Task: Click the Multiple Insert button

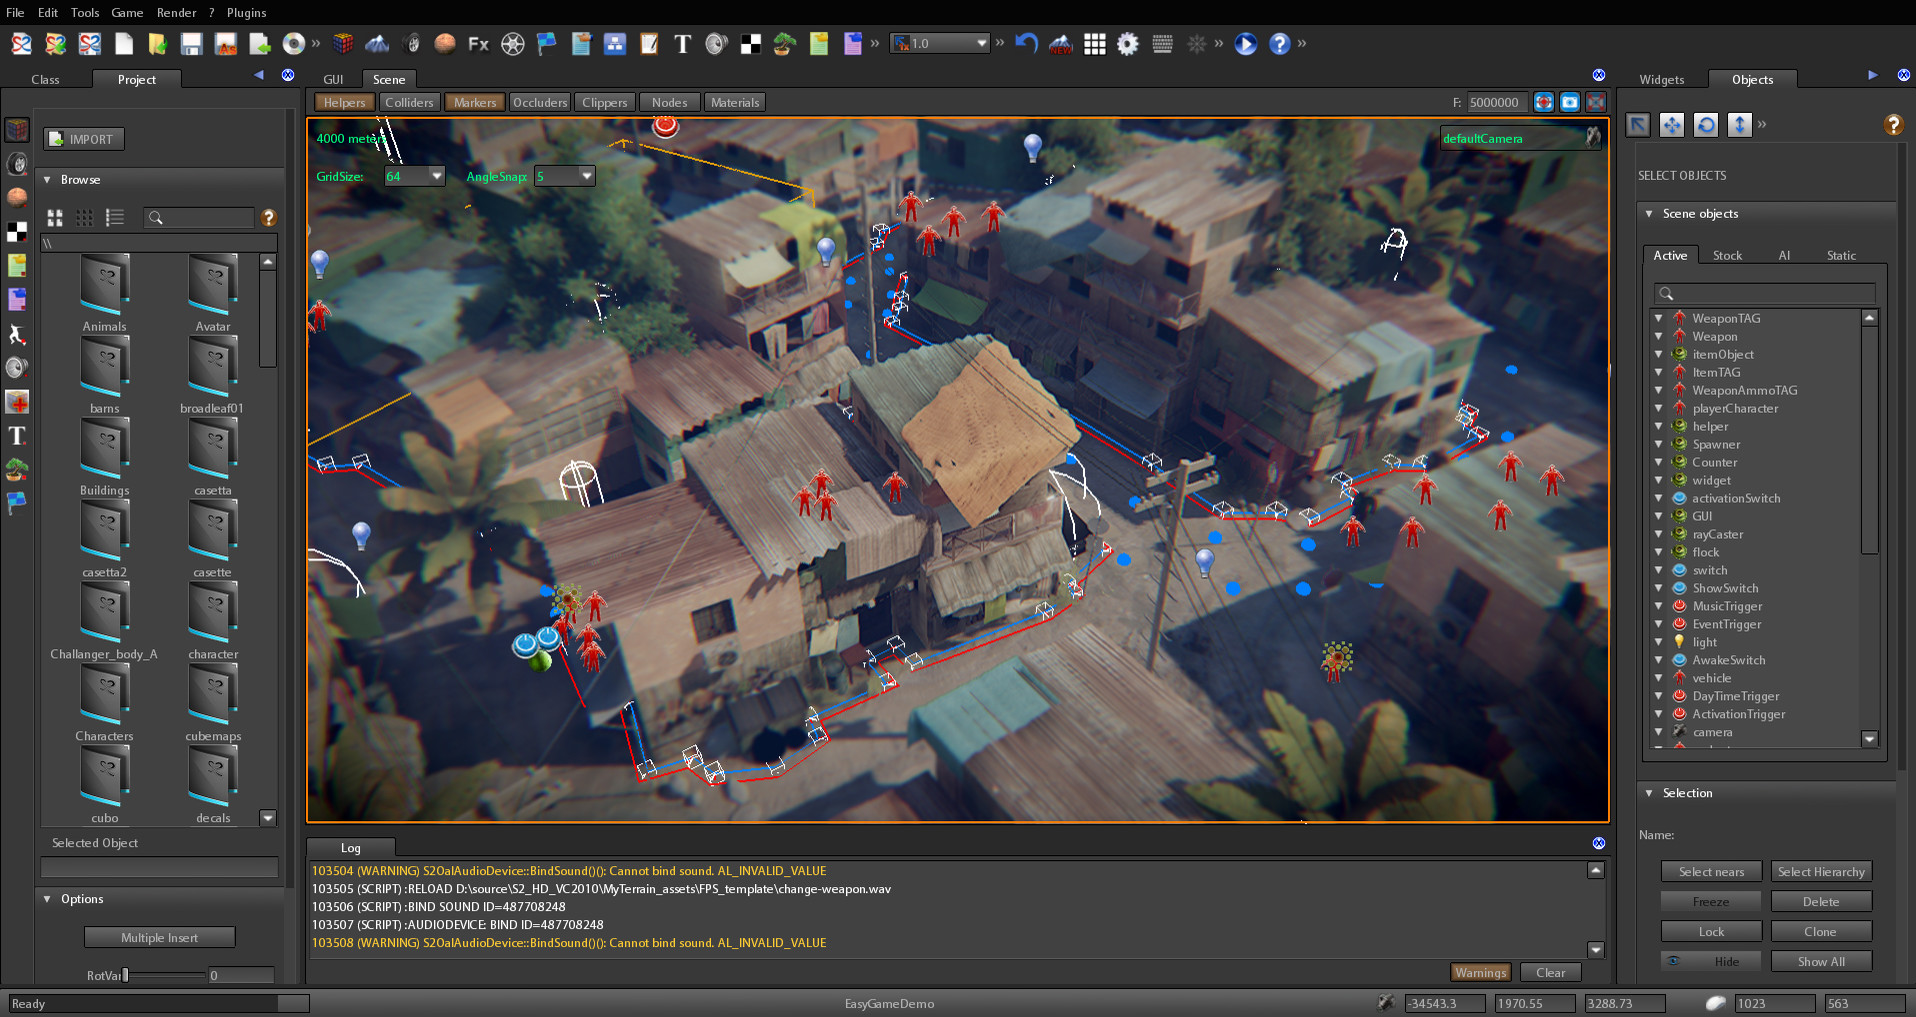Action: click(159, 937)
